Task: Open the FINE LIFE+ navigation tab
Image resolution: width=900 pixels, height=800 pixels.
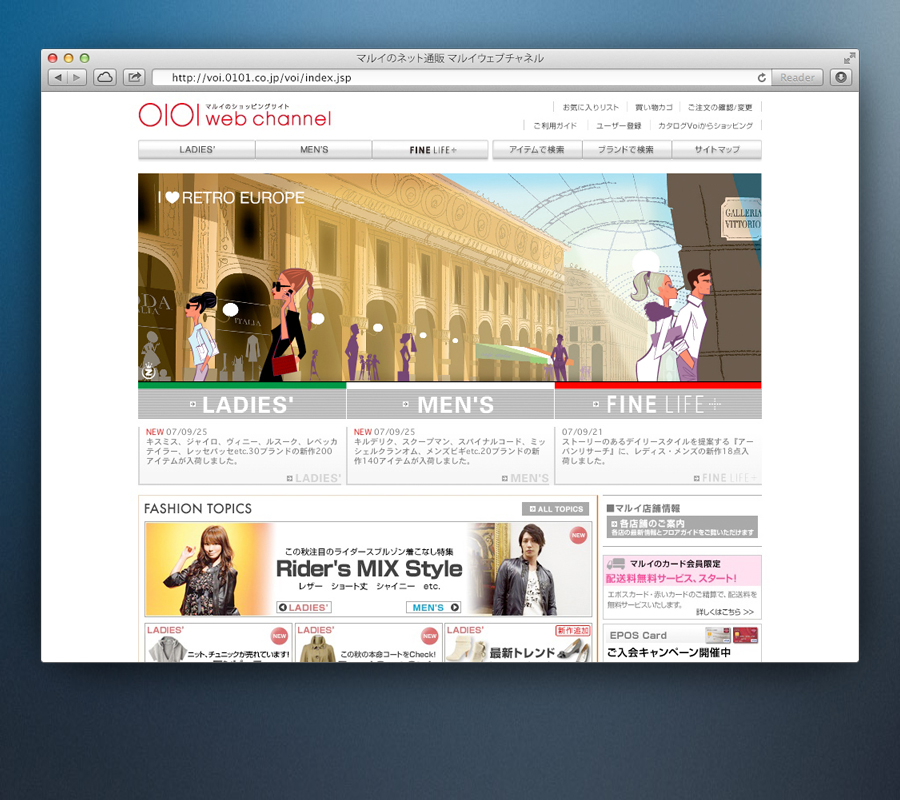Action: 431,150
